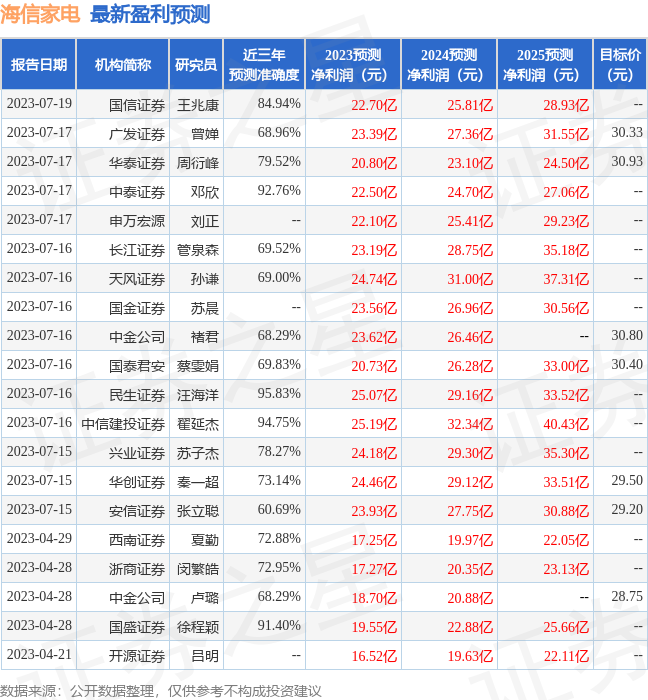The width and height of the screenshot is (648, 700).
Task: Click 2023 forecast 17.27亿
Action: point(374,569)
